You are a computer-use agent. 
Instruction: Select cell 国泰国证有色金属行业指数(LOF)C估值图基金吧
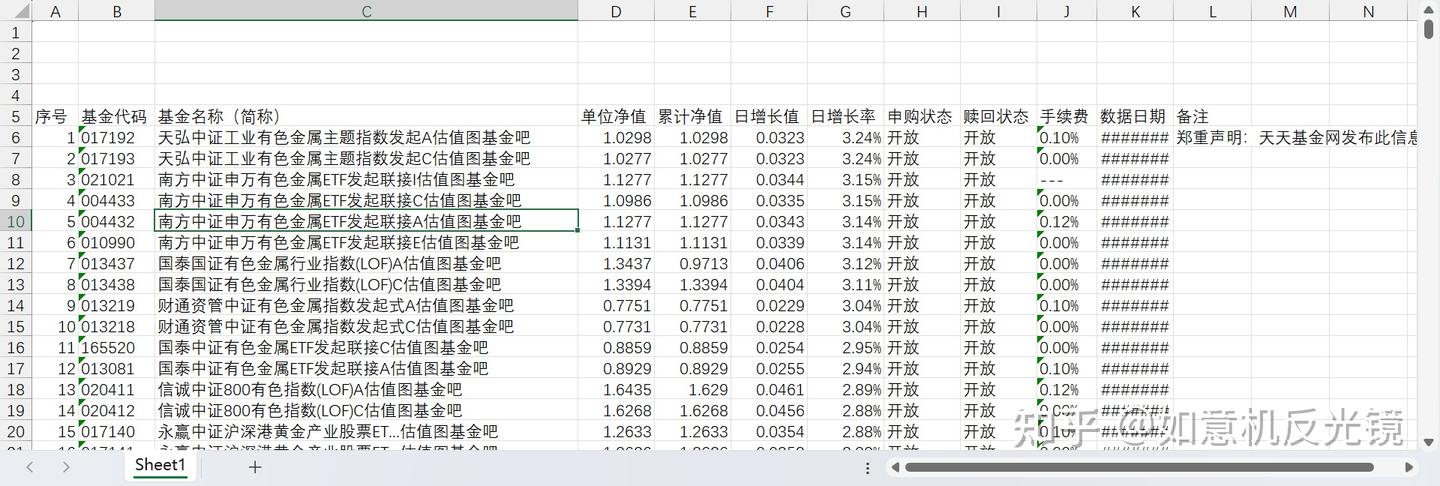pyautogui.click(x=366, y=284)
